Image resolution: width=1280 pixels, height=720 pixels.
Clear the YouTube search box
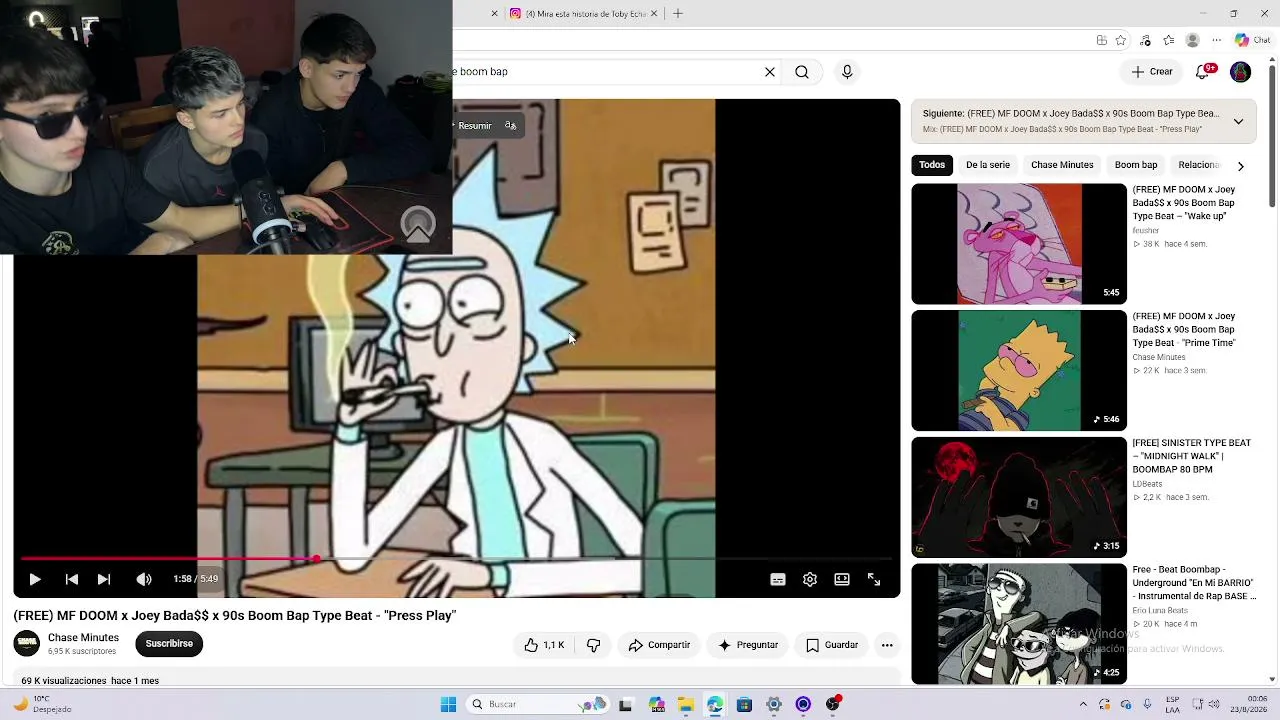(x=770, y=72)
